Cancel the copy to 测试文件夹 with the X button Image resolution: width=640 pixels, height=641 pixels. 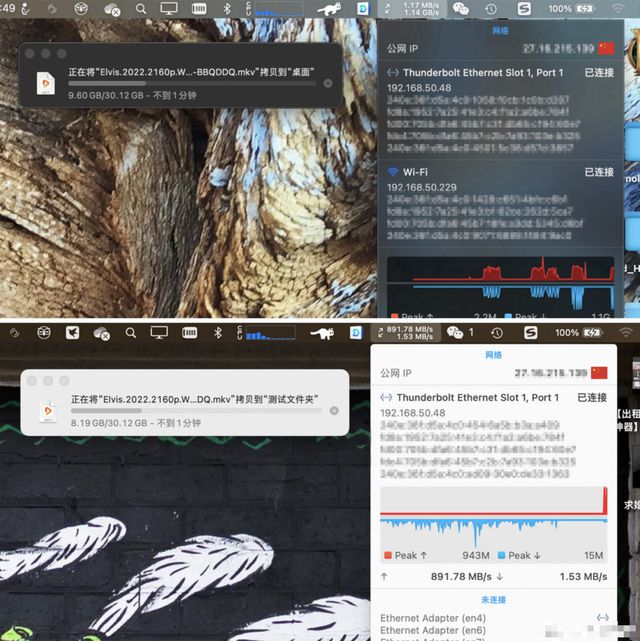[334, 410]
